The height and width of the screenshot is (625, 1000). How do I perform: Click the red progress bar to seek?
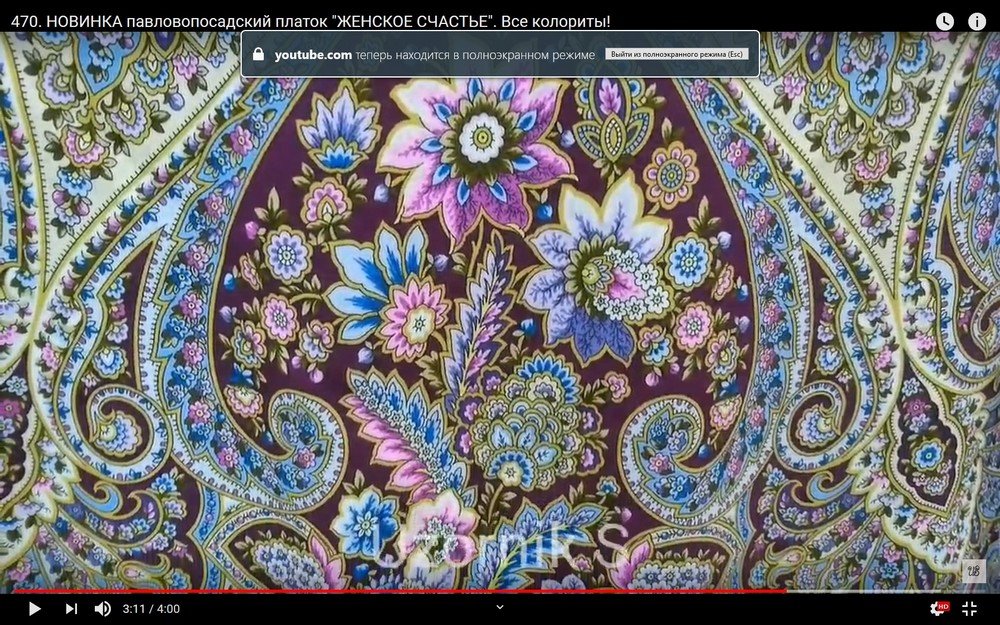pos(400,591)
